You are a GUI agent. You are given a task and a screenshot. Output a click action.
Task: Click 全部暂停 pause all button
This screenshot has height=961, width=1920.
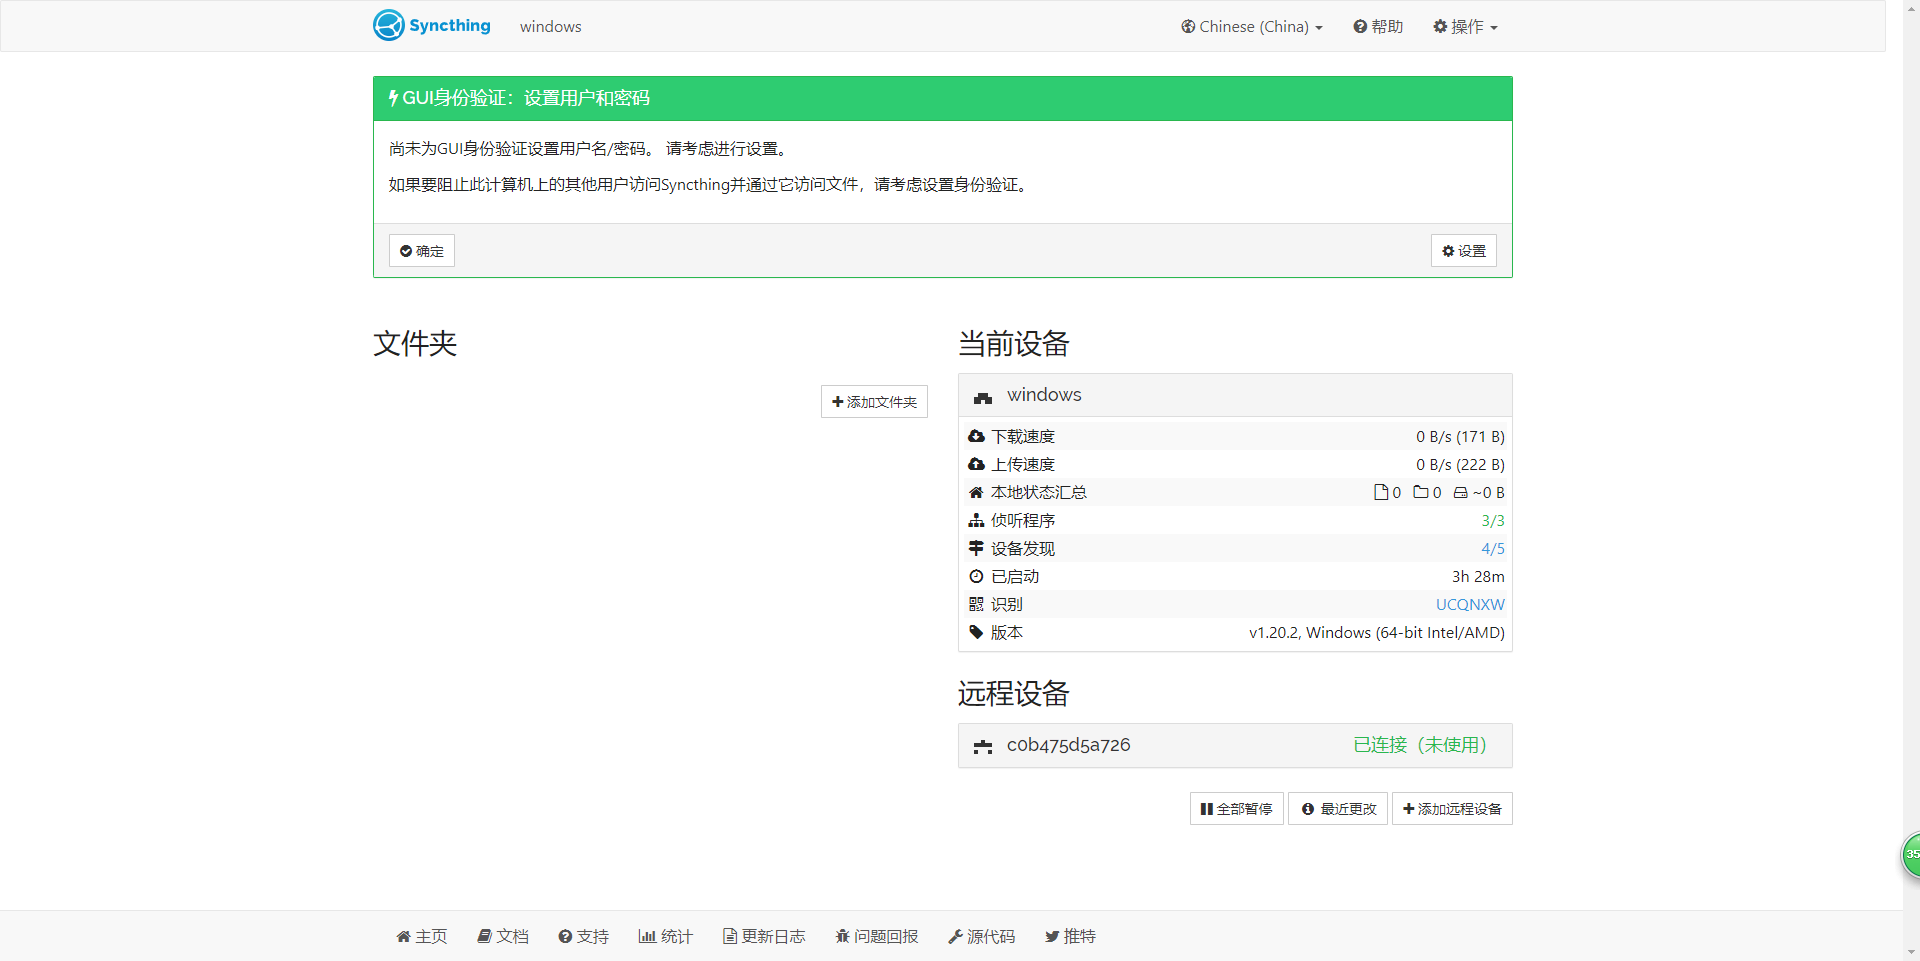click(x=1236, y=809)
